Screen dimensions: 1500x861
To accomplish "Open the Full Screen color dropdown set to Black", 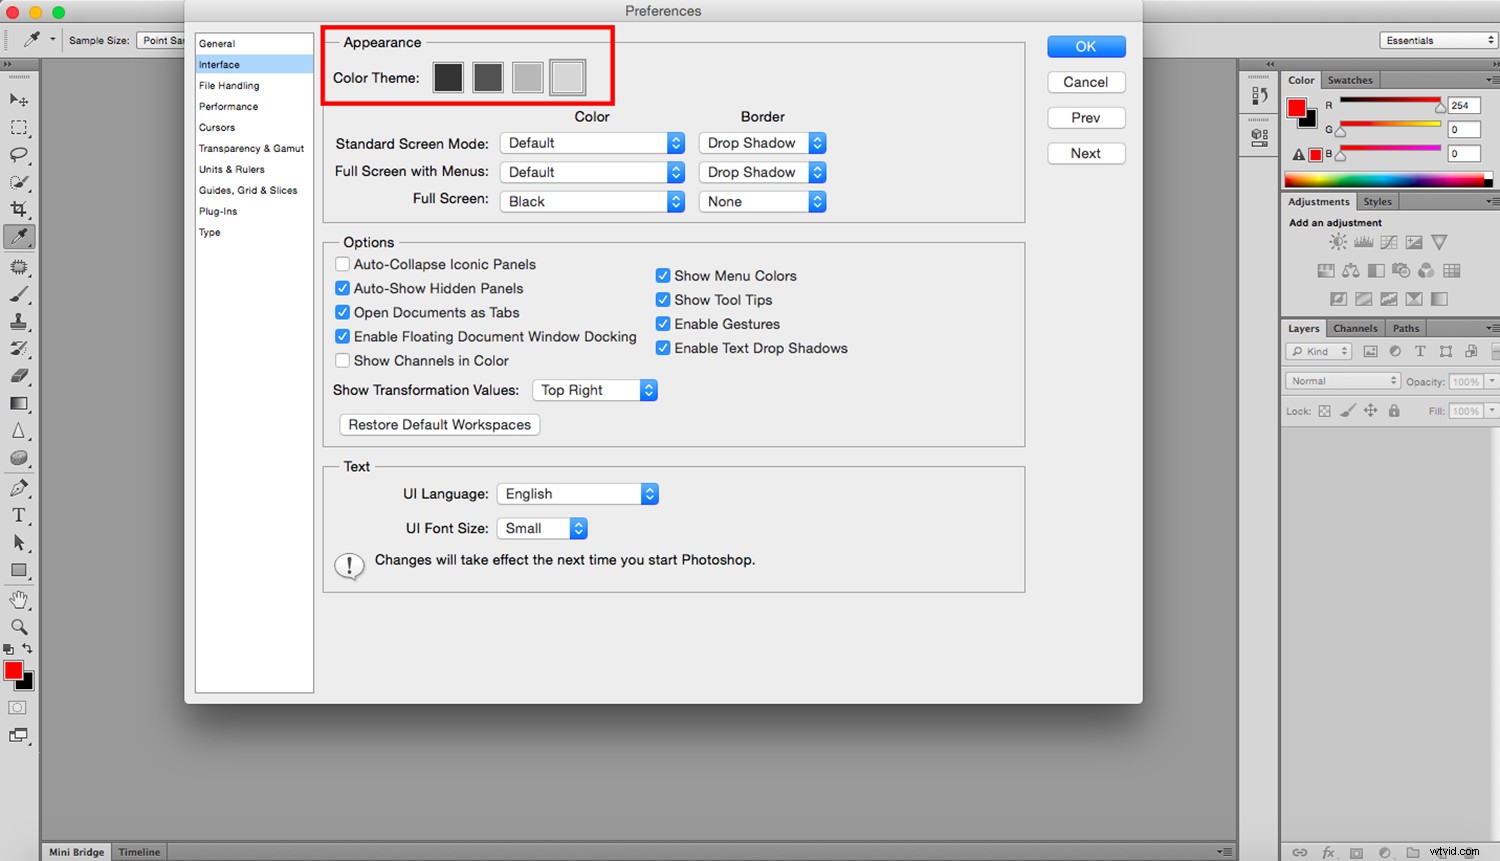I will 592,201.
